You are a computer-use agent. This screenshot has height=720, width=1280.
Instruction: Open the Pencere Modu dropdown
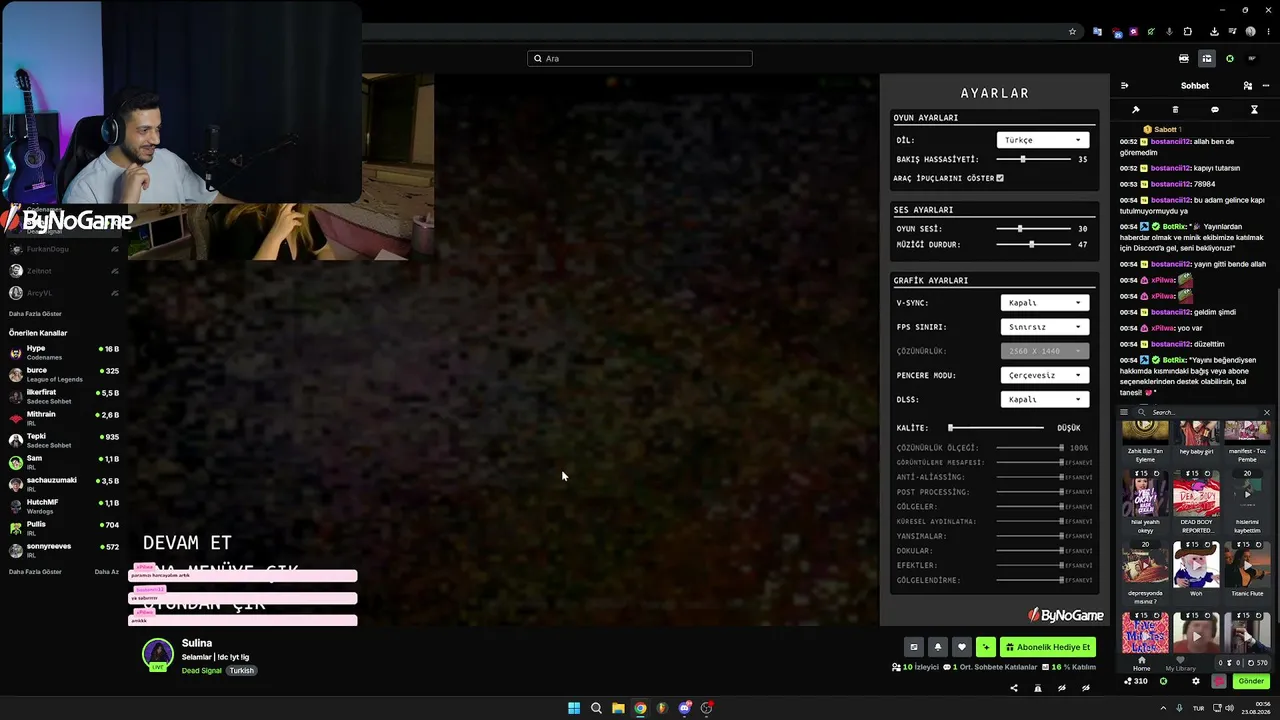[1044, 375]
